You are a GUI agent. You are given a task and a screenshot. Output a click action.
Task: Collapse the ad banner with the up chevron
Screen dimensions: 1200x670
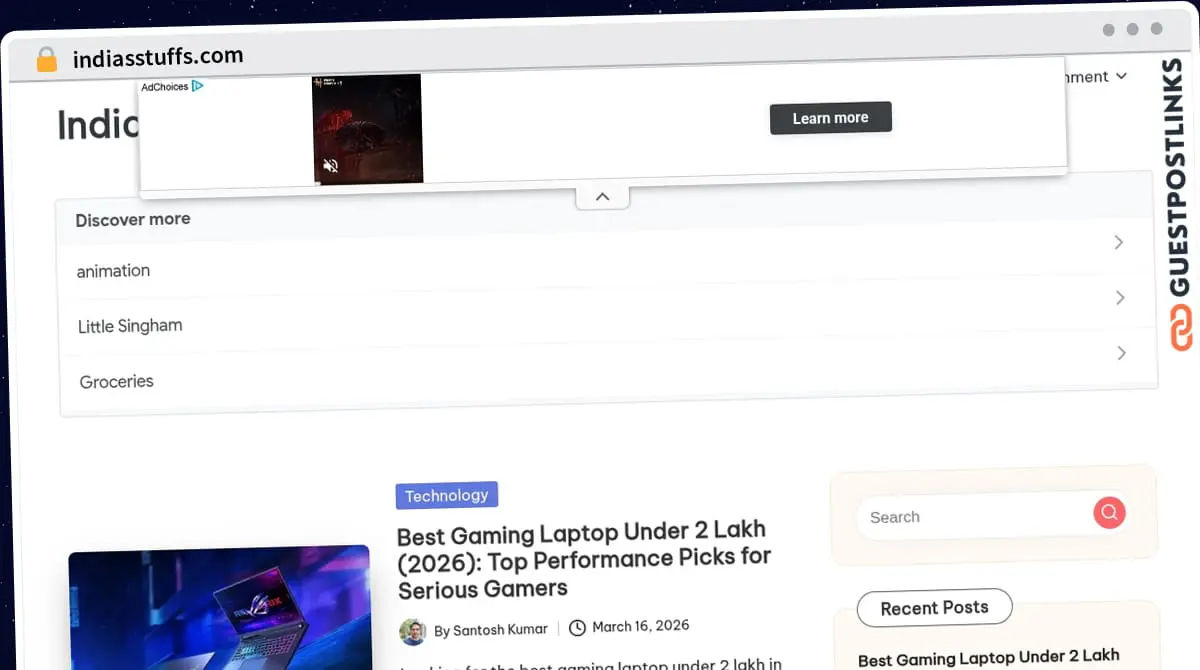pyautogui.click(x=602, y=197)
